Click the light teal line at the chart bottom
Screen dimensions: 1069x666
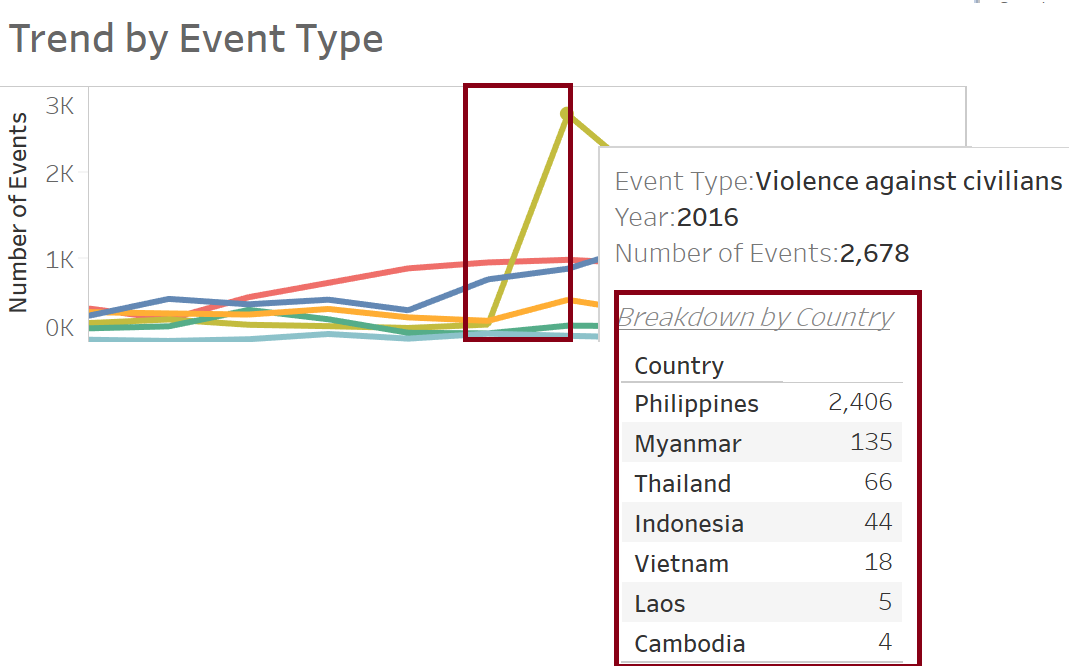tap(250, 338)
